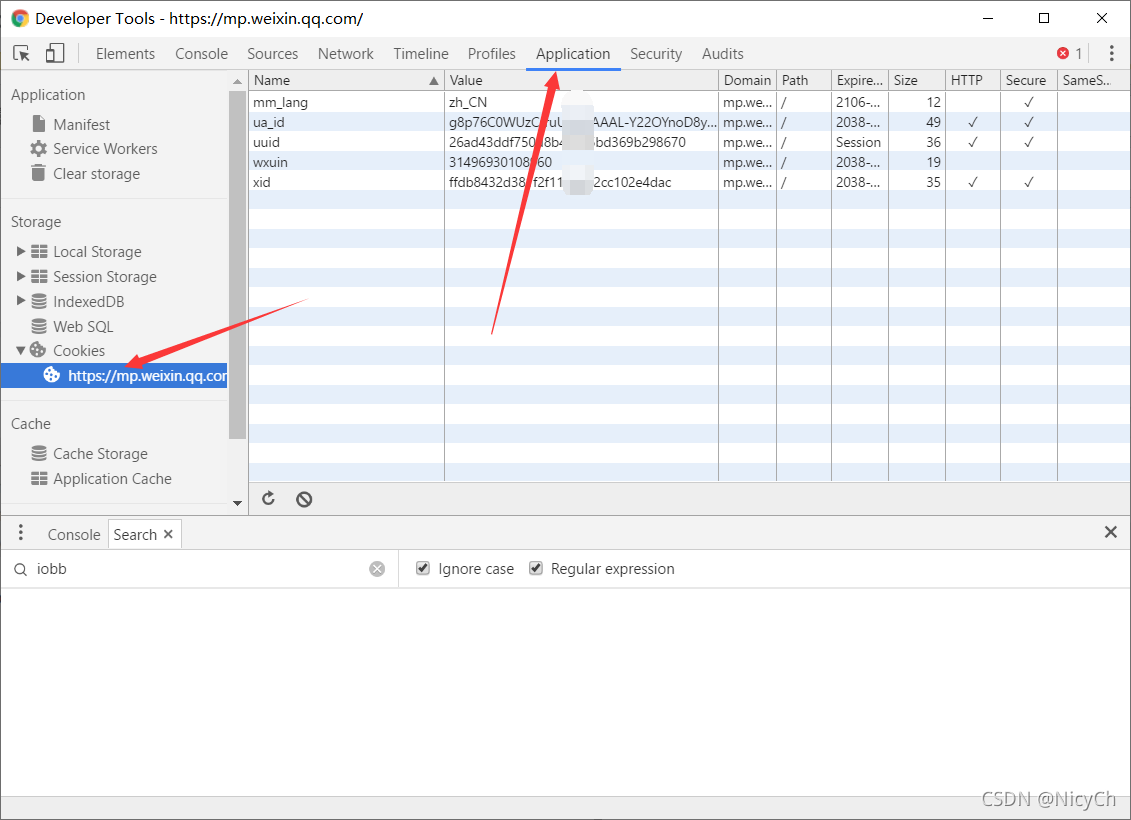Sort cookies by the Expires column header
The height and width of the screenshot is (820, 1131).
pyautogui.click(x=859, y=80)
